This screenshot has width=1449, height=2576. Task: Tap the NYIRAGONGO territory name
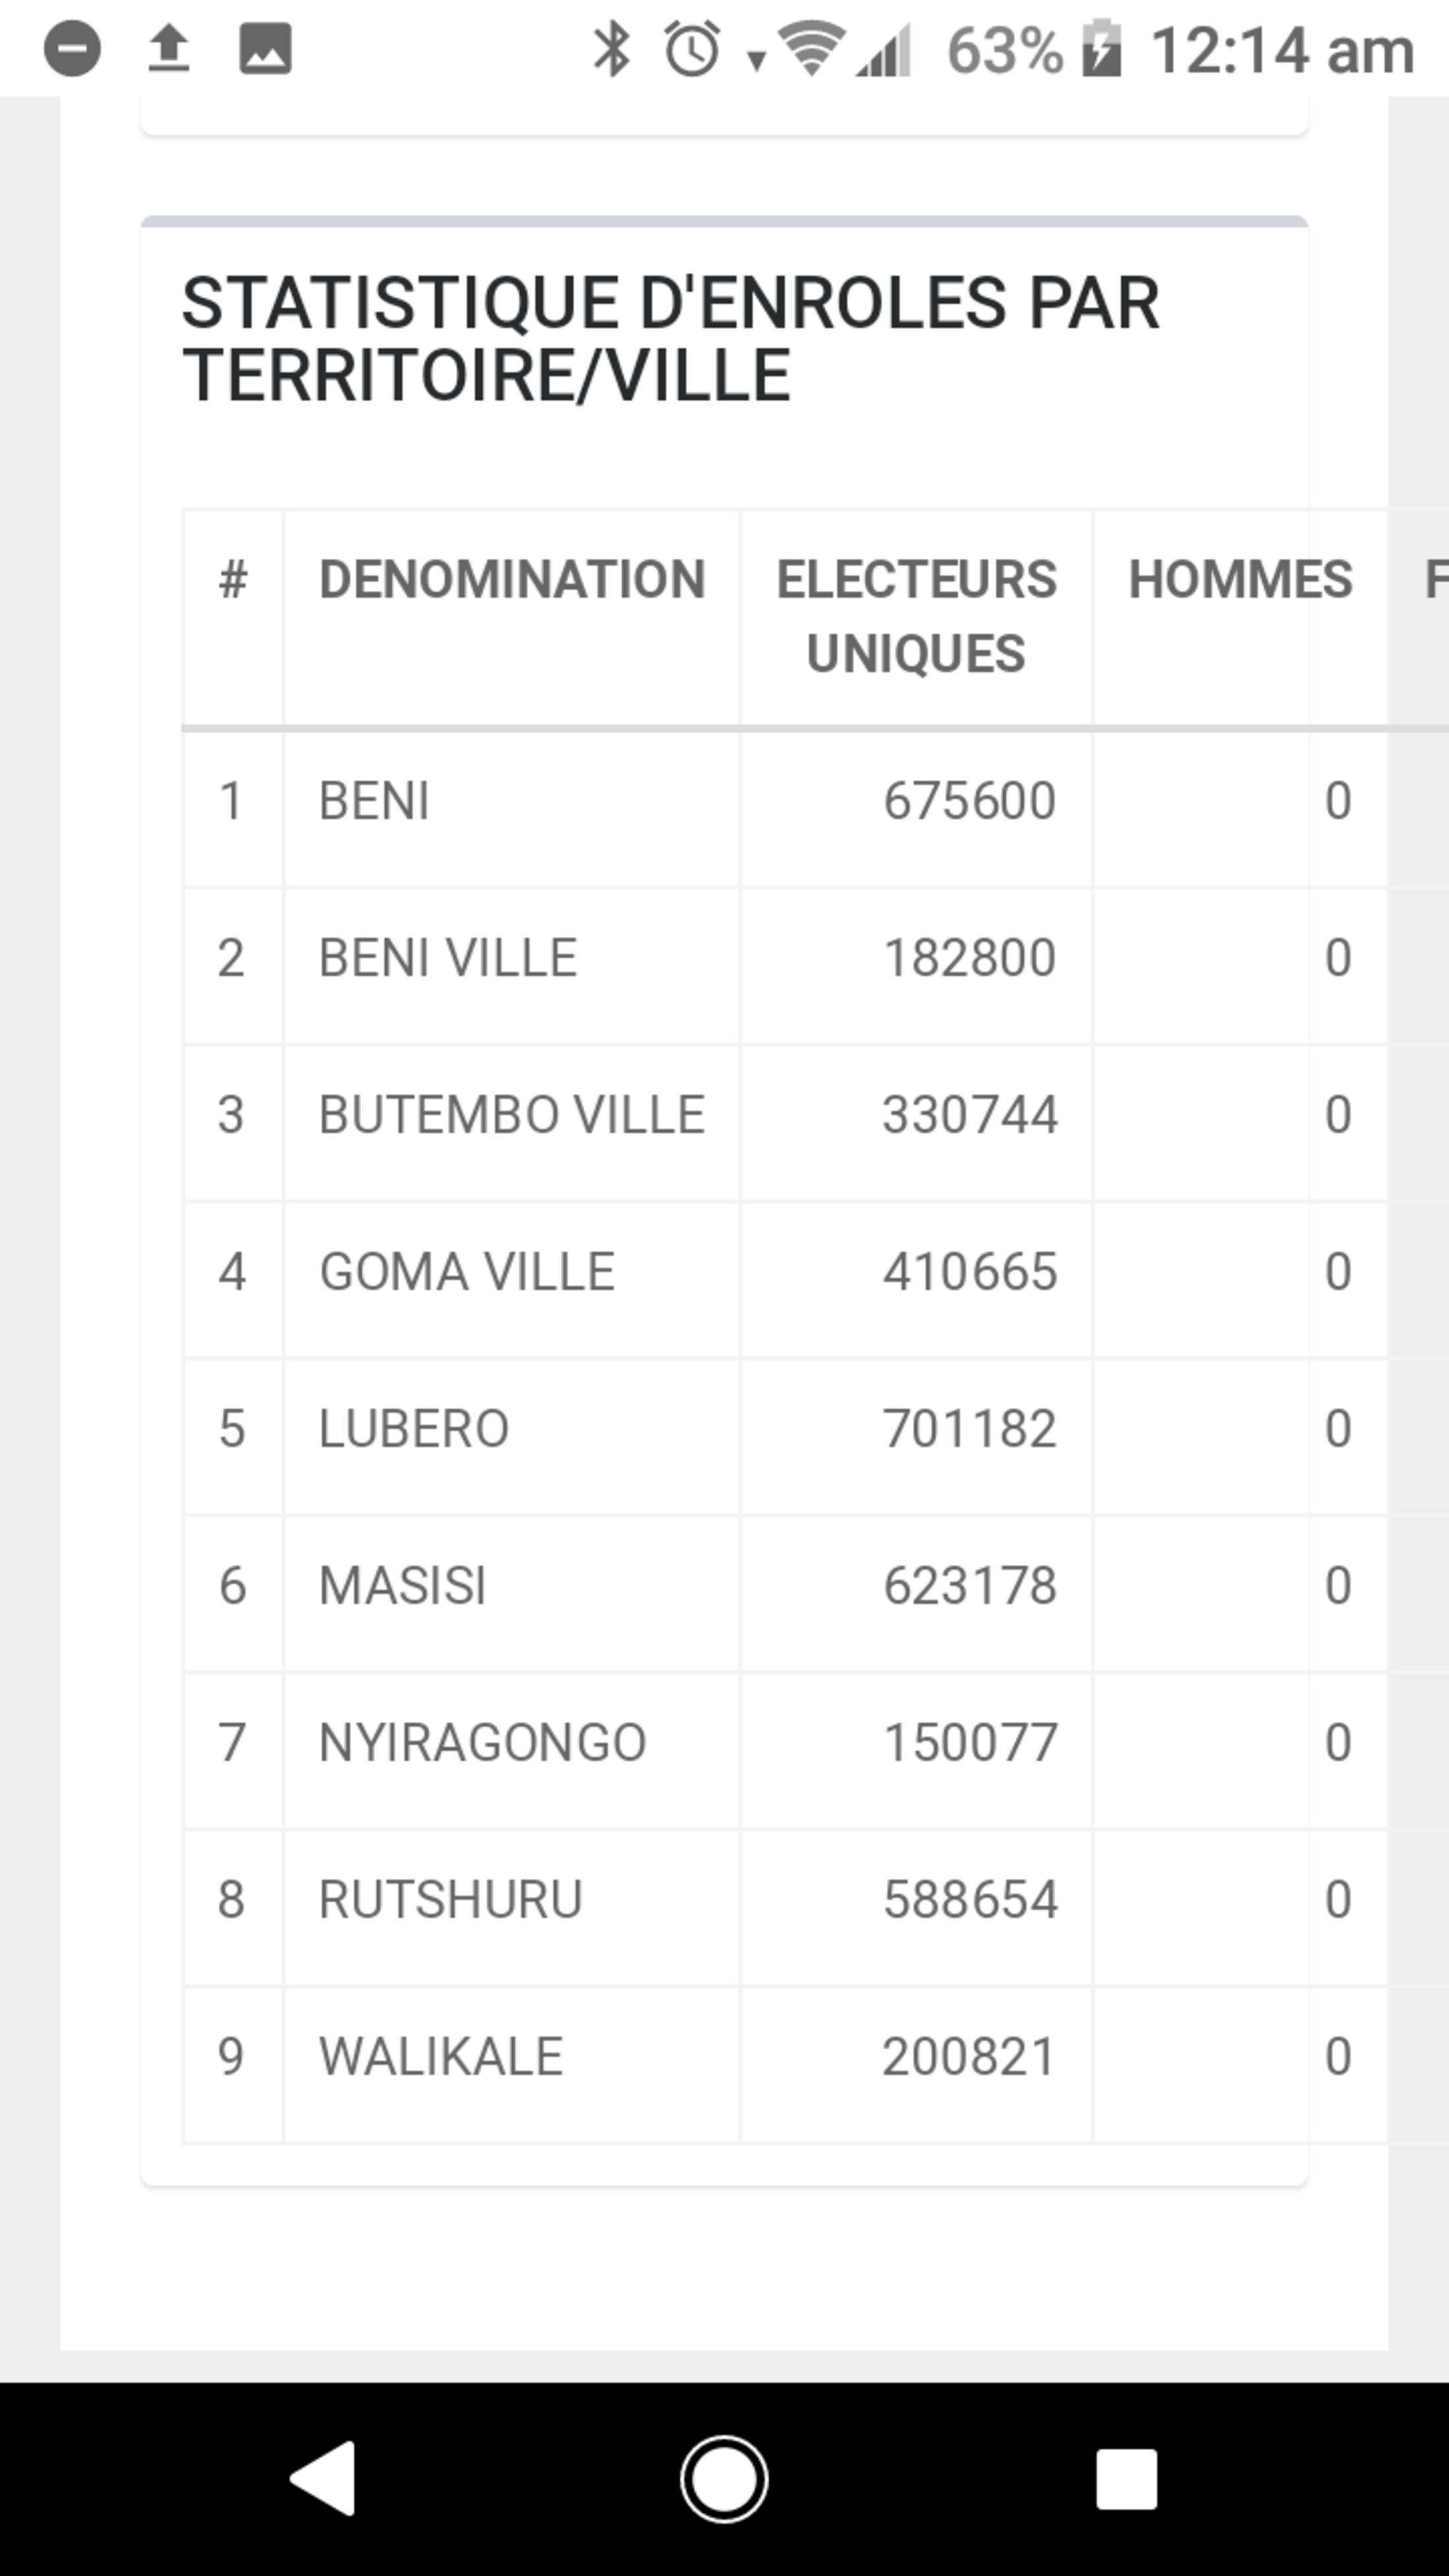click(x=482, y=1743)
